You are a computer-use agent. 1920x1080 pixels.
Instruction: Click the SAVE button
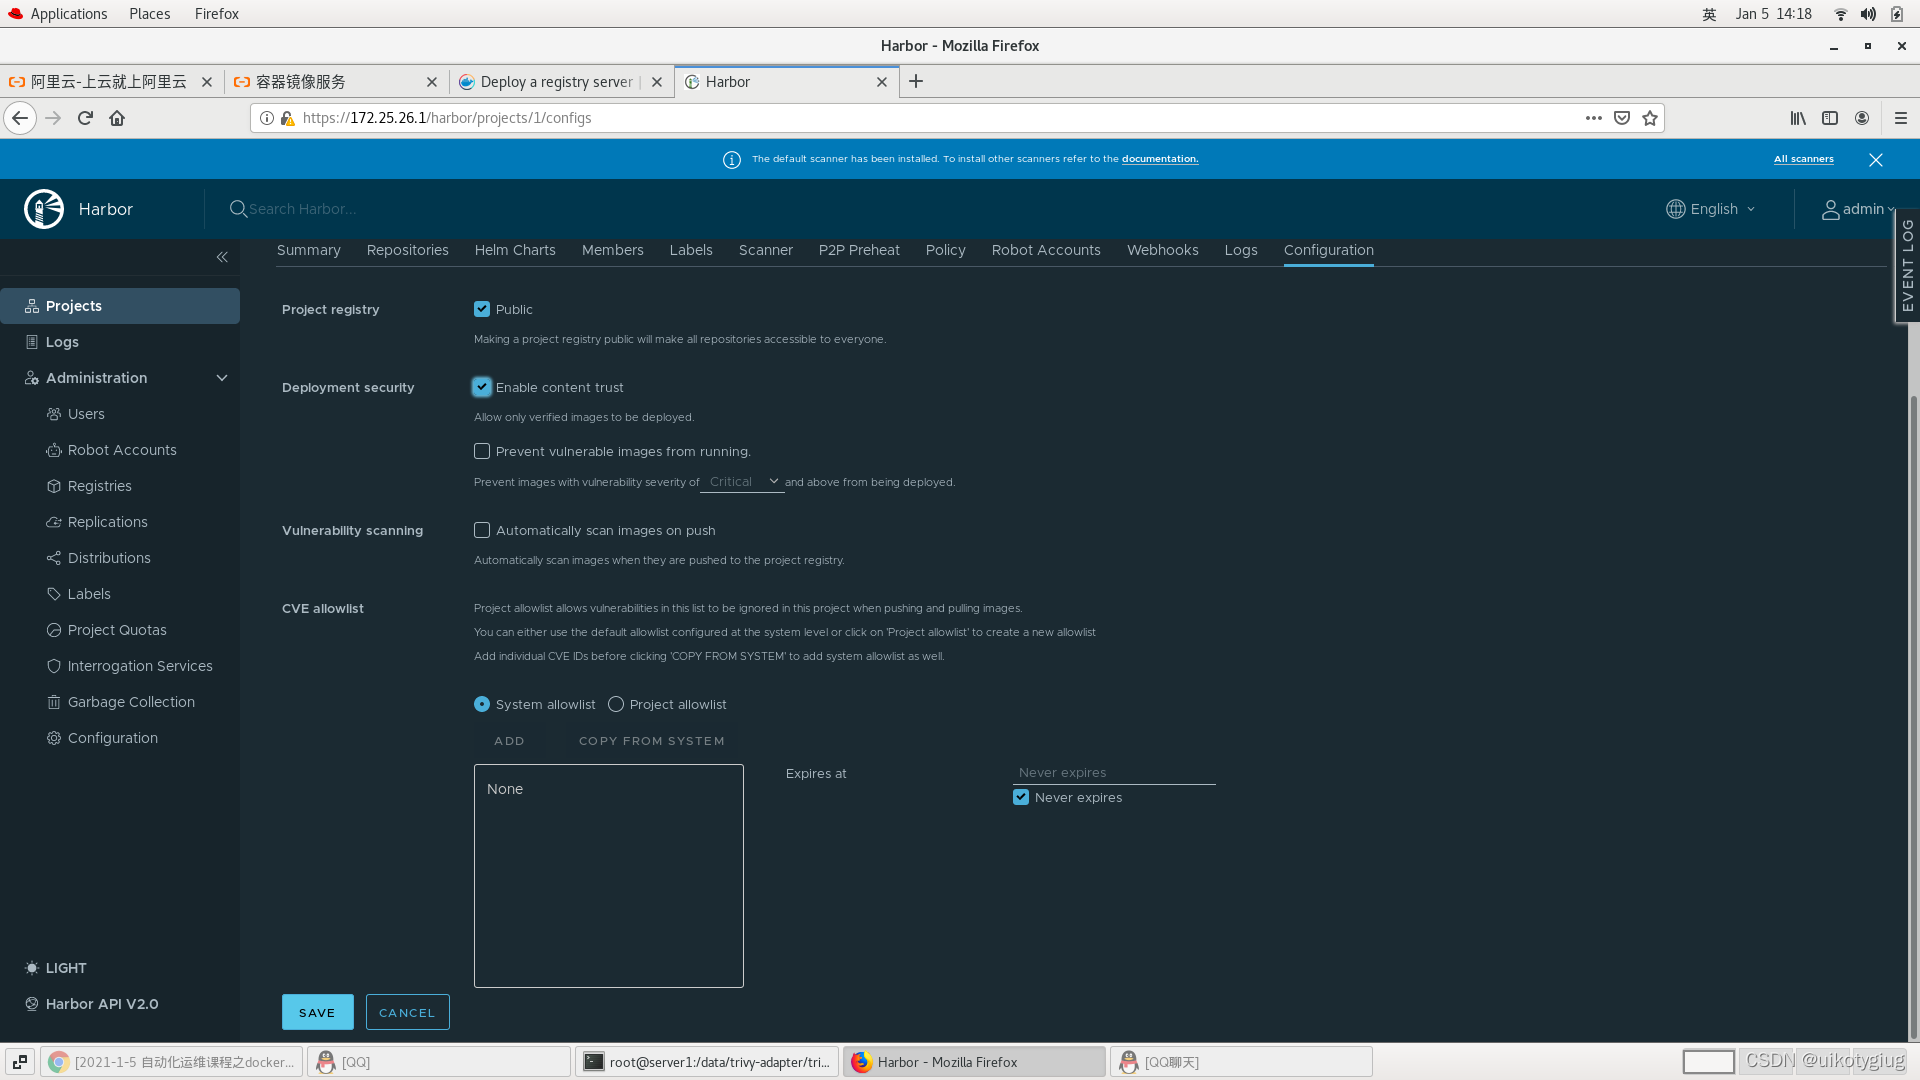click(x=318, y=1012)
